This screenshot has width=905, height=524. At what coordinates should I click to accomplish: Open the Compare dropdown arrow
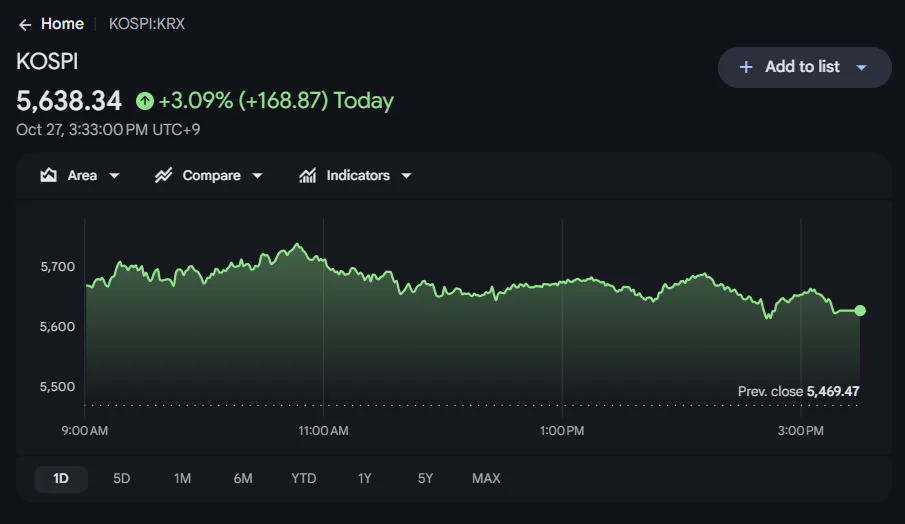point(257,175)
